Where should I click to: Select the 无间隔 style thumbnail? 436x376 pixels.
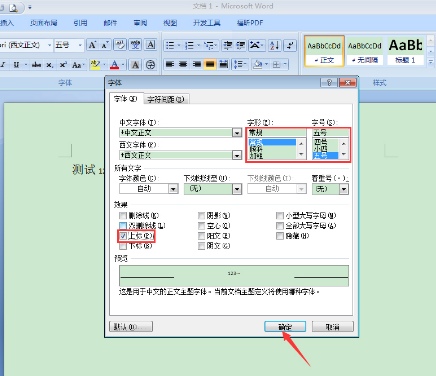tap(365, 51)
